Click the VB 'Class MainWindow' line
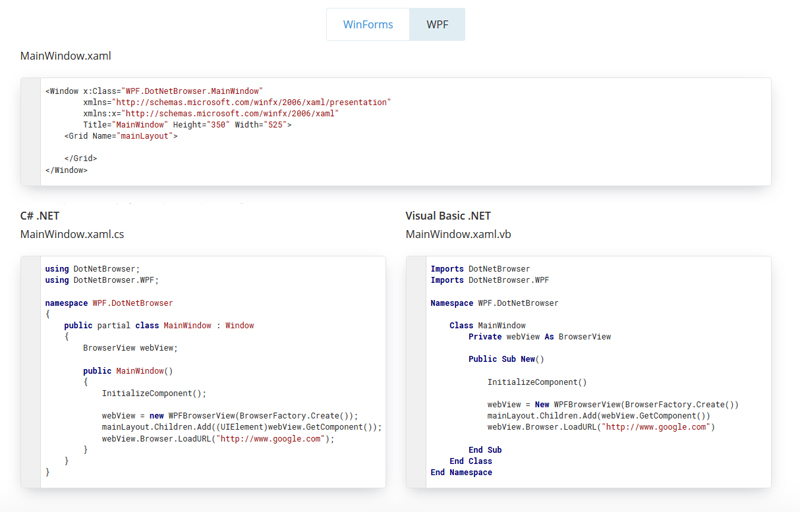This screenshot has width=800, height=512. (488, 325)
